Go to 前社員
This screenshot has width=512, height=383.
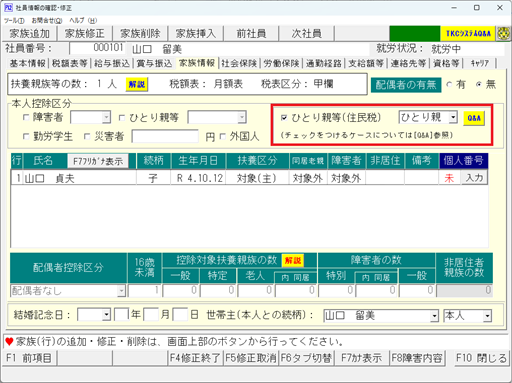click(251, 33)
